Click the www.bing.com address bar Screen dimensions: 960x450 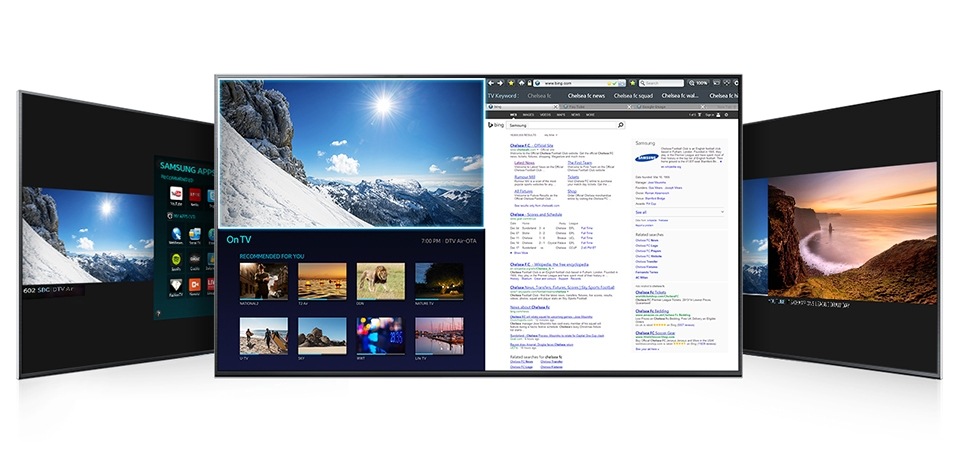579,83
